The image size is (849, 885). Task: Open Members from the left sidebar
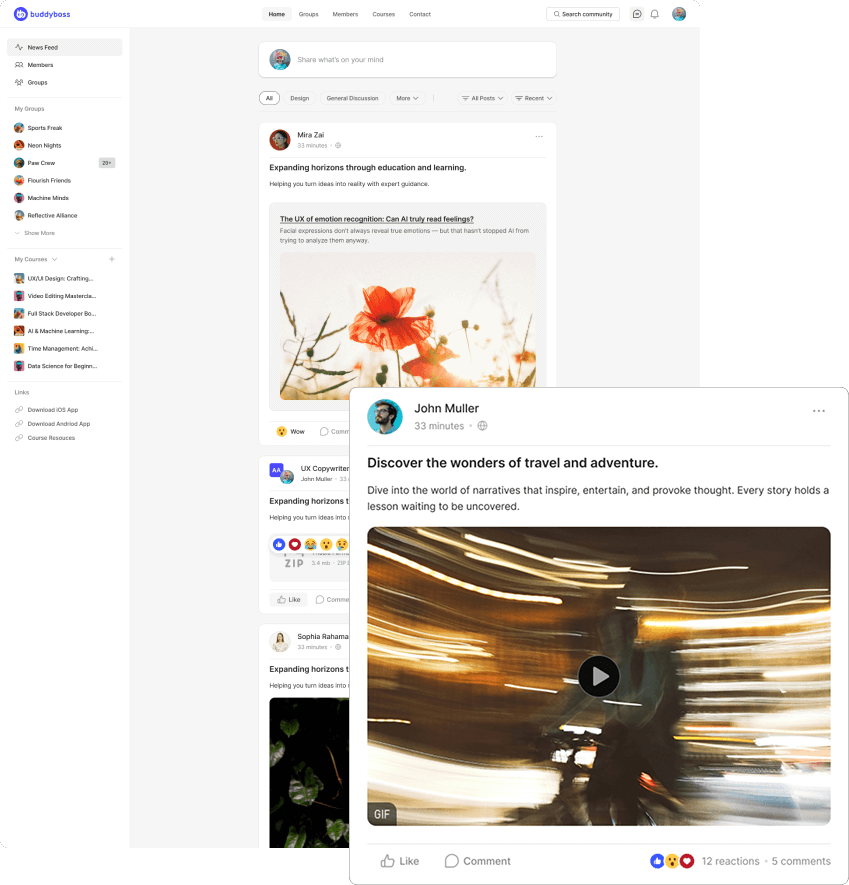tap(40, 64)
